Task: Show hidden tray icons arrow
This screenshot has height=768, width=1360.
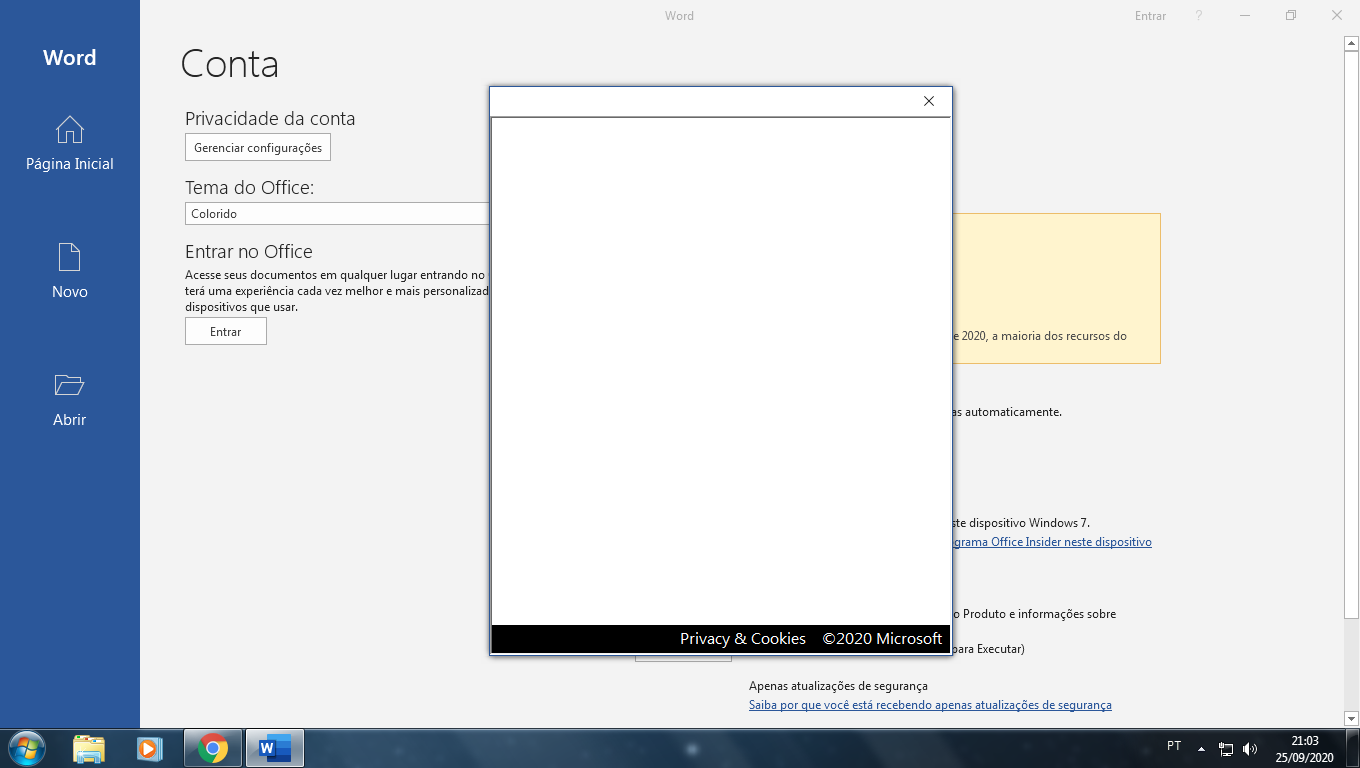Action: coord(1201,748)
